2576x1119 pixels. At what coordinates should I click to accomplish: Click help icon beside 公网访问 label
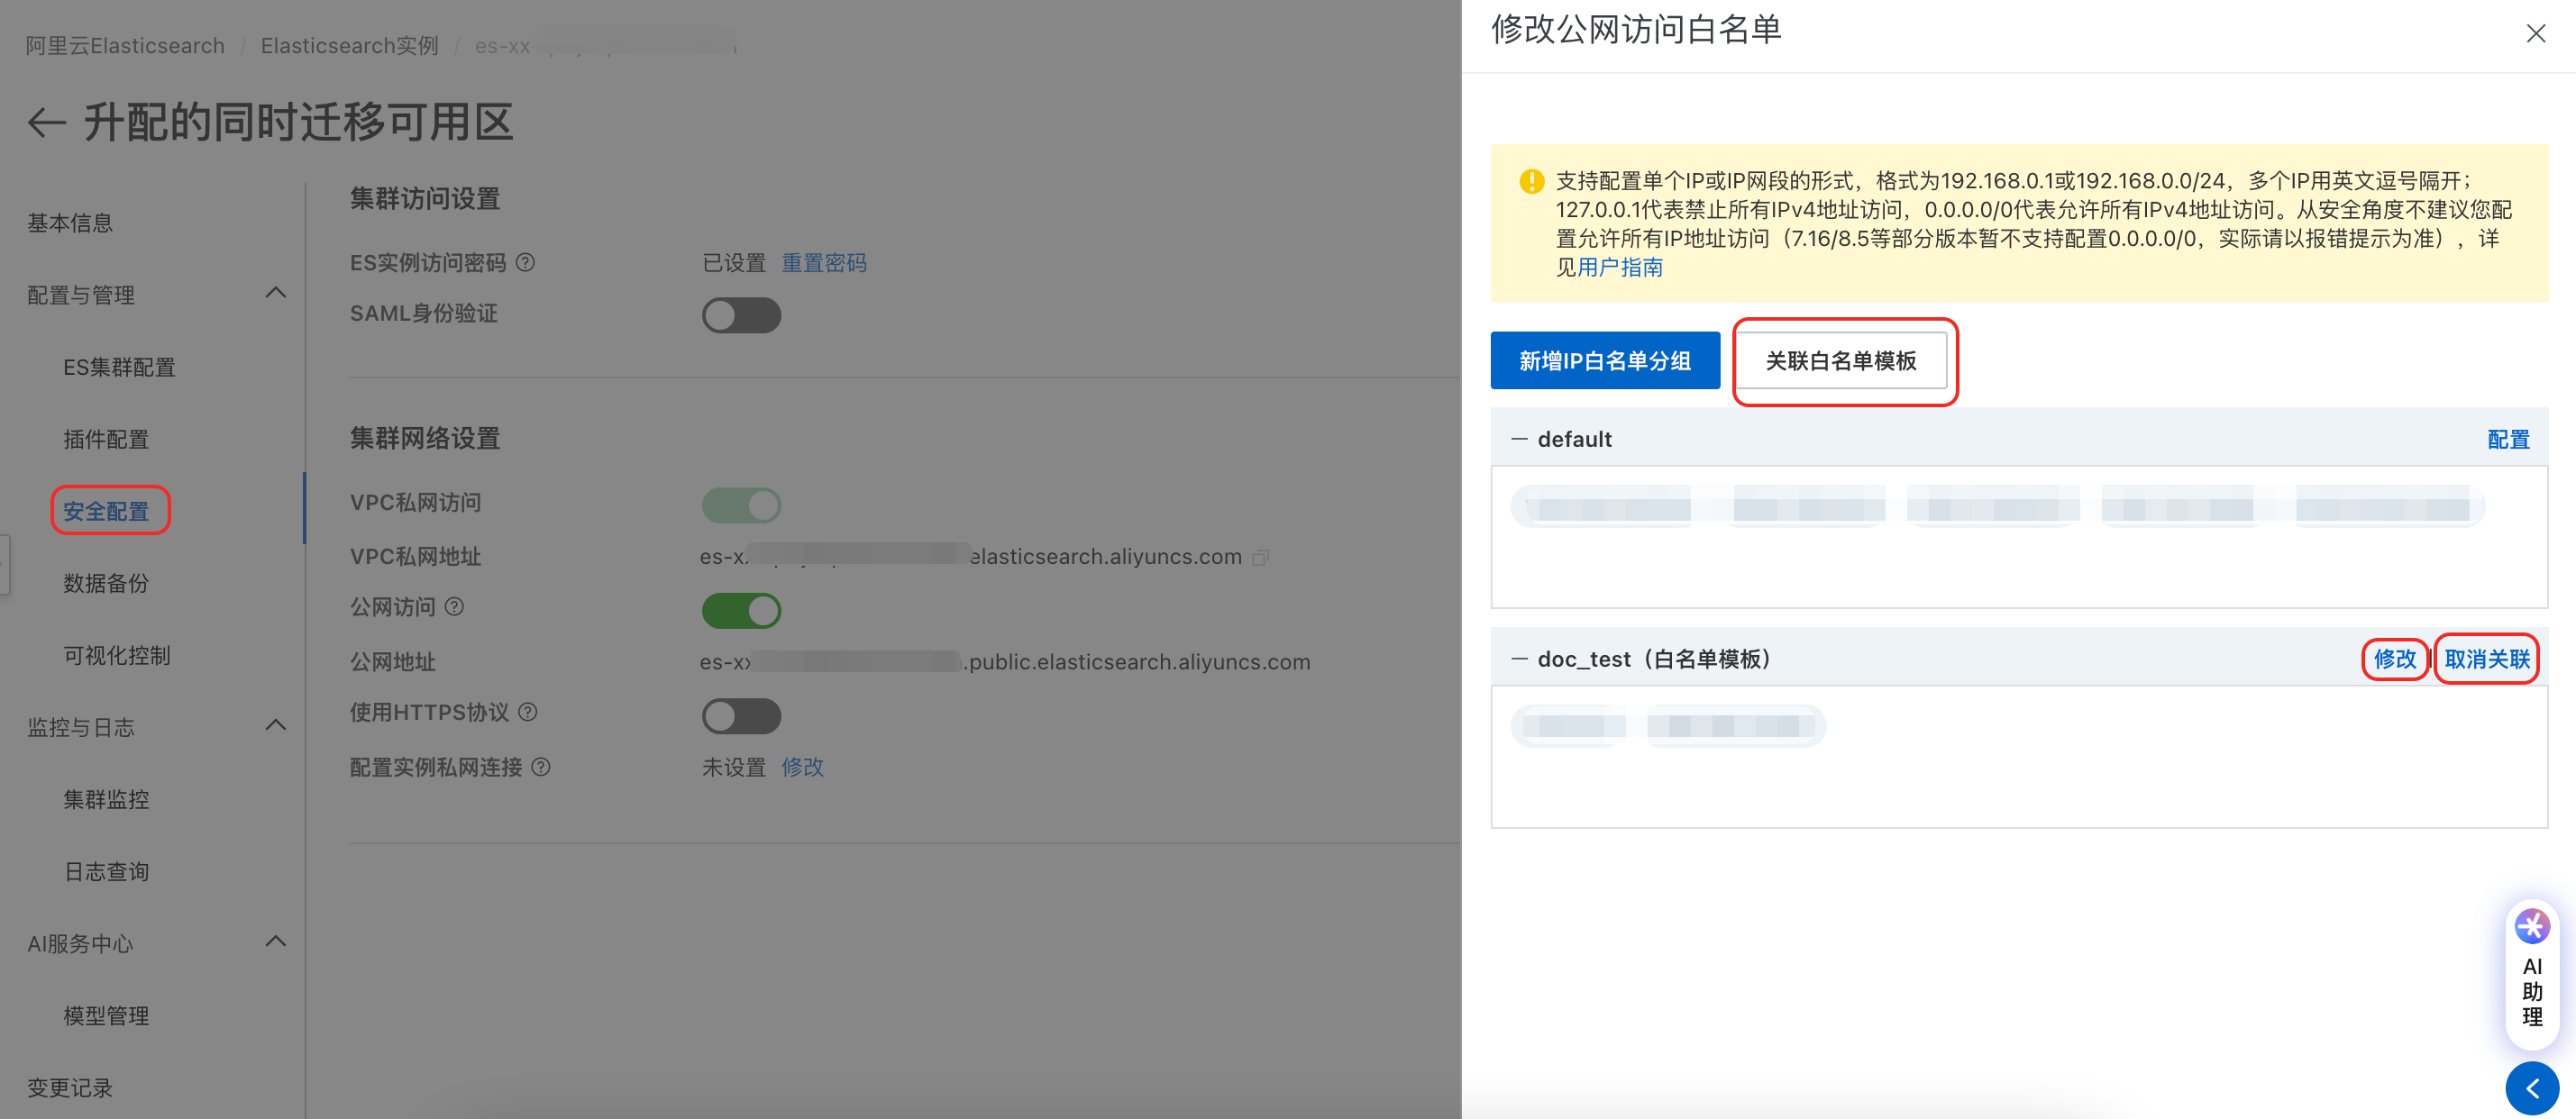pyautogui.click(x=454, y=607)
